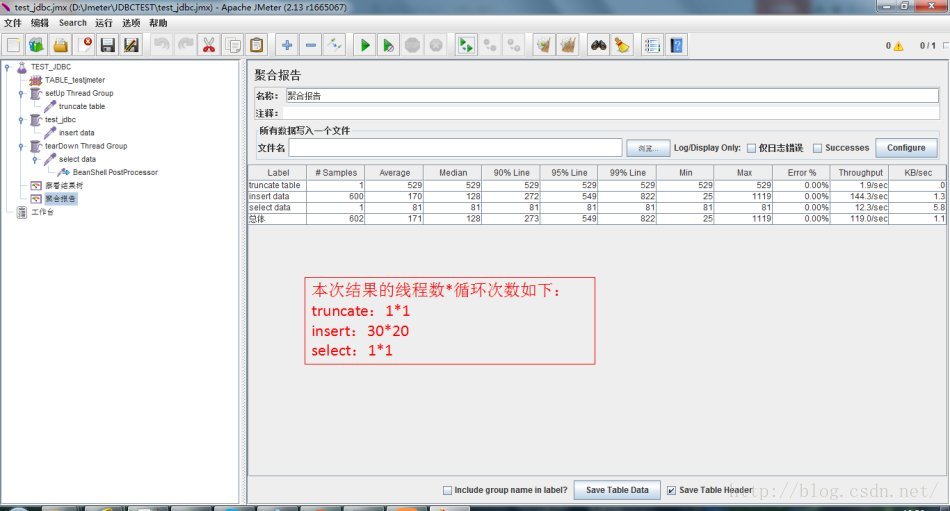
Task: Click the 总体 total row label
Action: 257,219
